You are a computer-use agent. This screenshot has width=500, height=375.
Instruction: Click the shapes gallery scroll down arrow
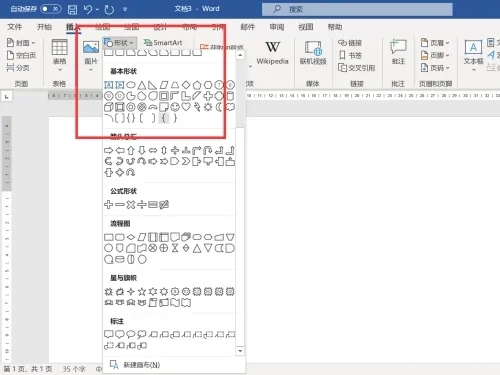pos(240,351)
